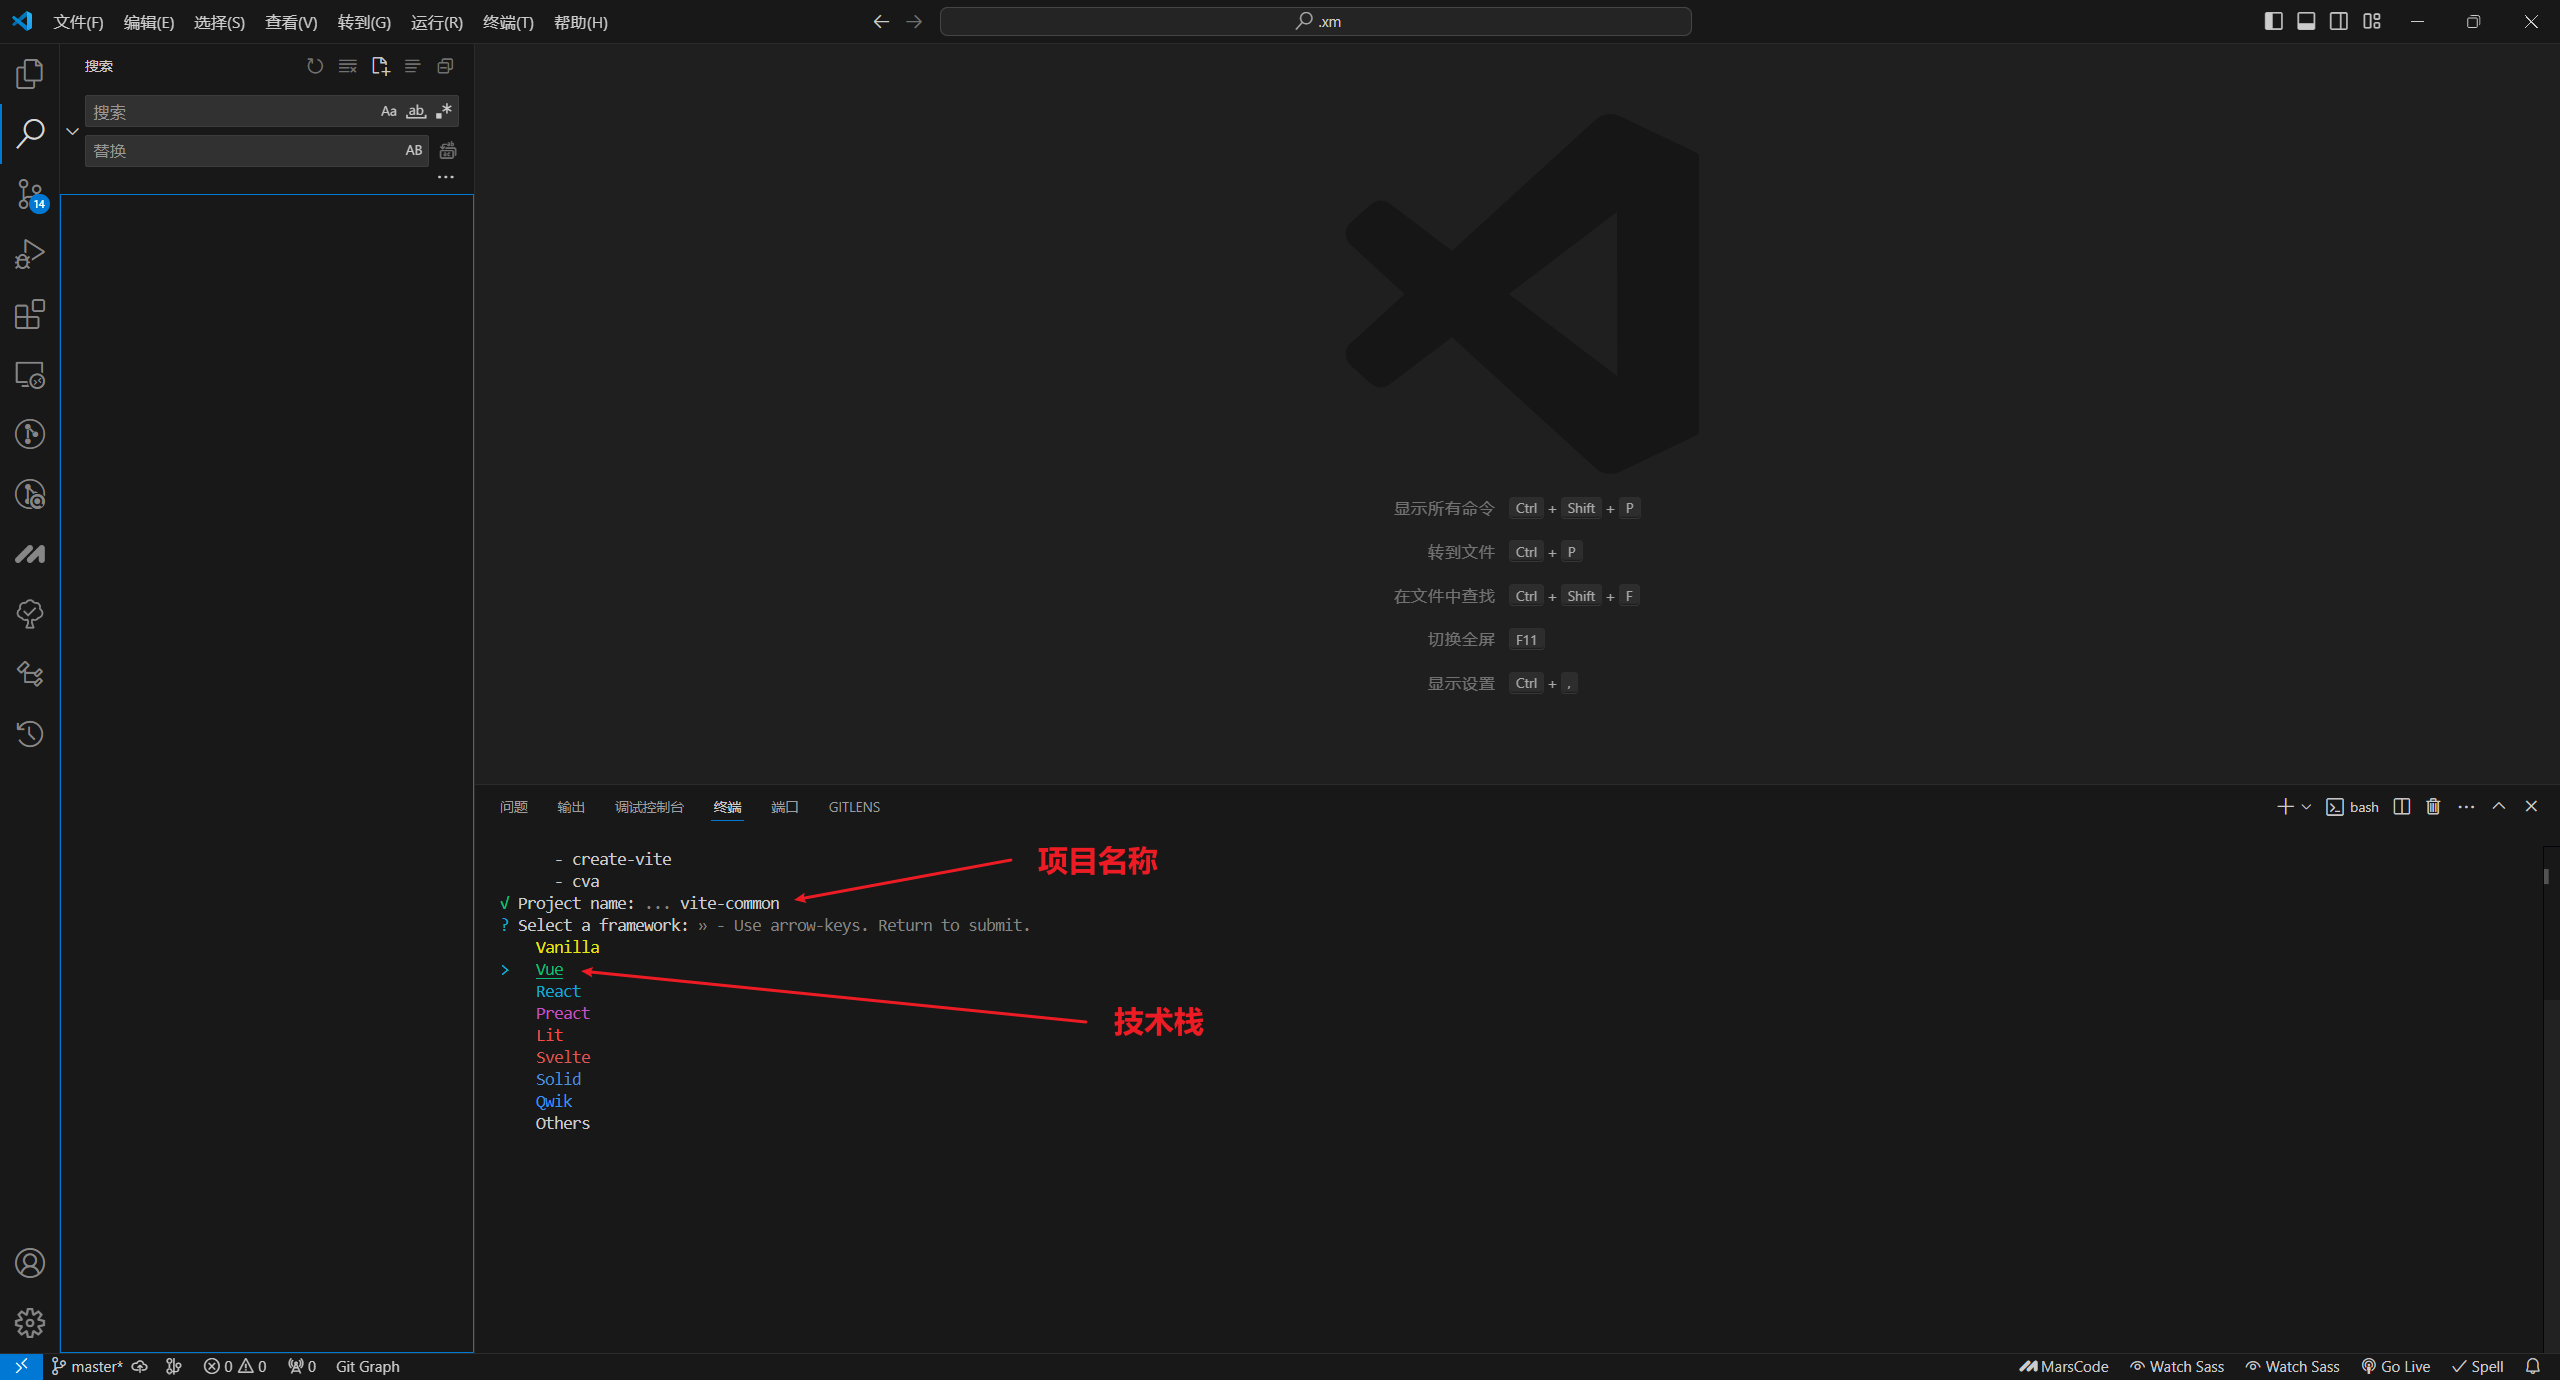Enable Use Regular Expression search option

[444, 112]
